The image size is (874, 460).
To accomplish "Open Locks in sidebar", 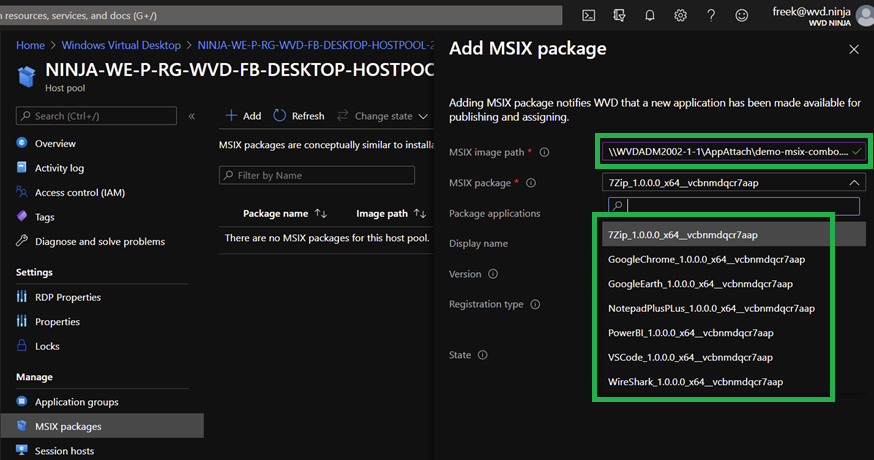I will [x=47, y=346].
